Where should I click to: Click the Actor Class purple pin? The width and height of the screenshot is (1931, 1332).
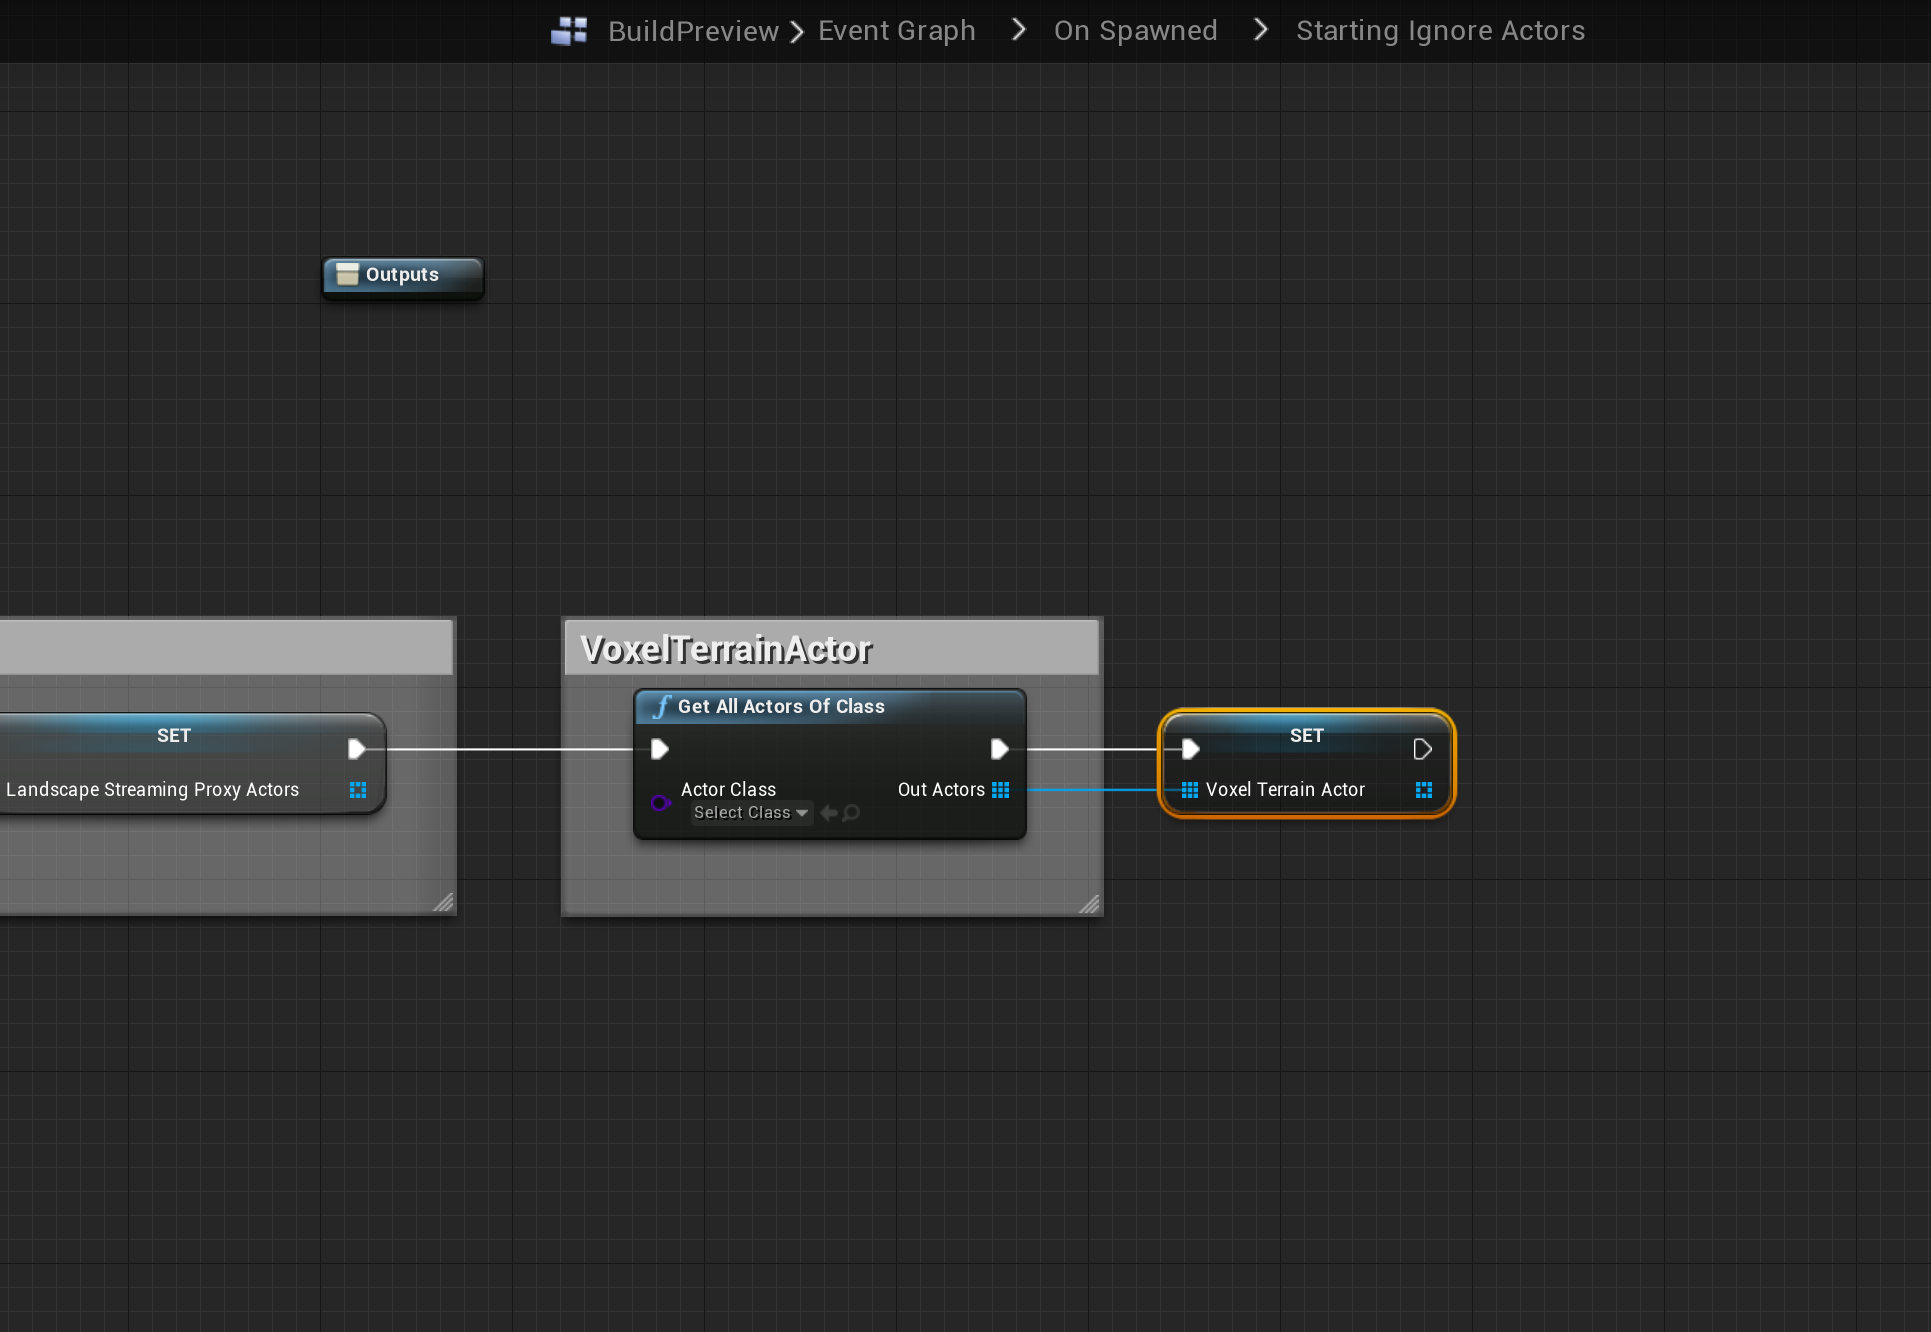click(x=660, y=802)
